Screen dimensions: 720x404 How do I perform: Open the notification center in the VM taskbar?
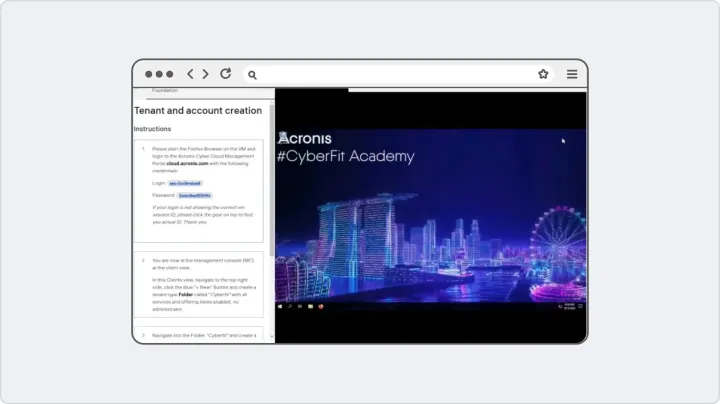[583, 306]
